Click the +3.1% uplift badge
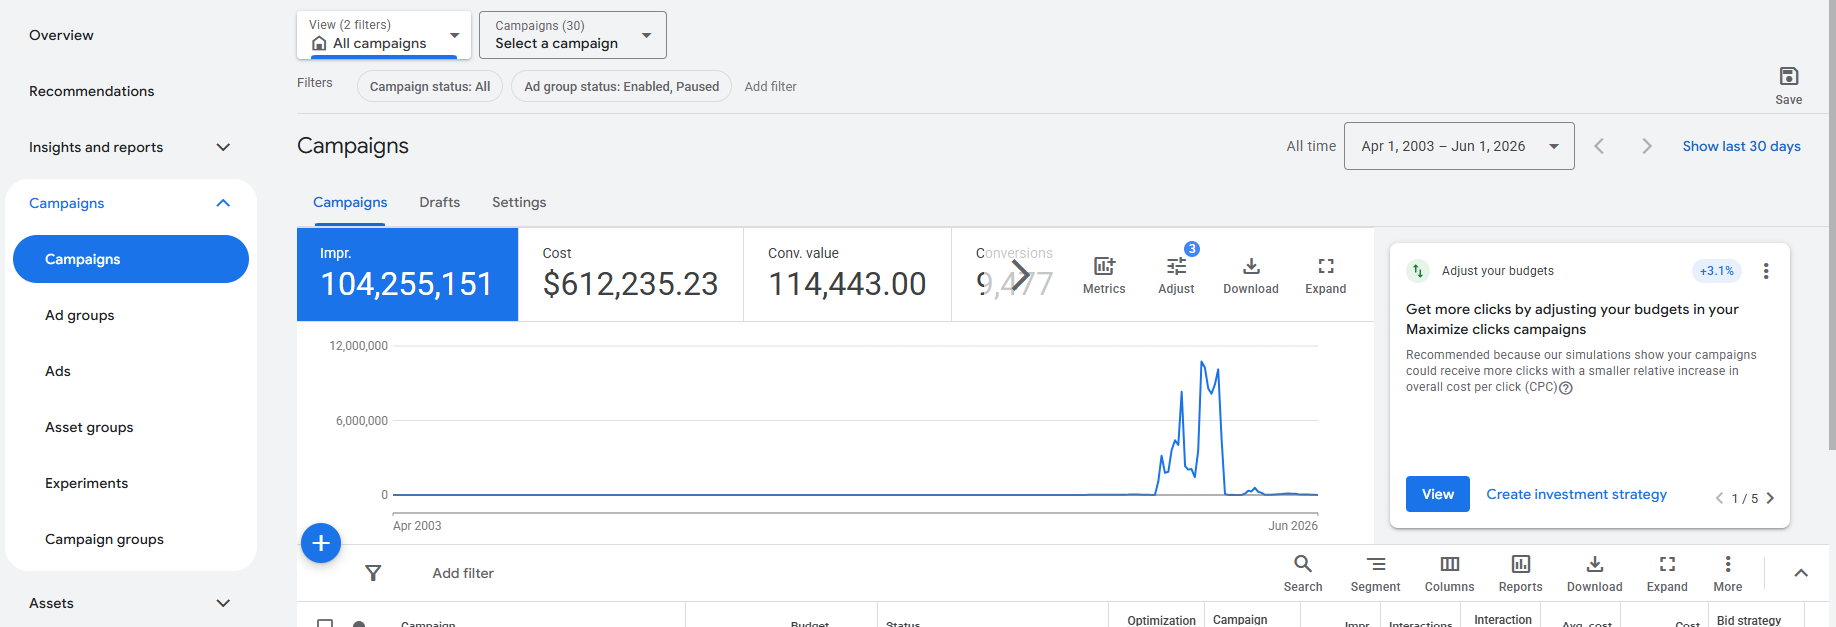Viewport: 1836px width, 627px height. (1717, 271)
